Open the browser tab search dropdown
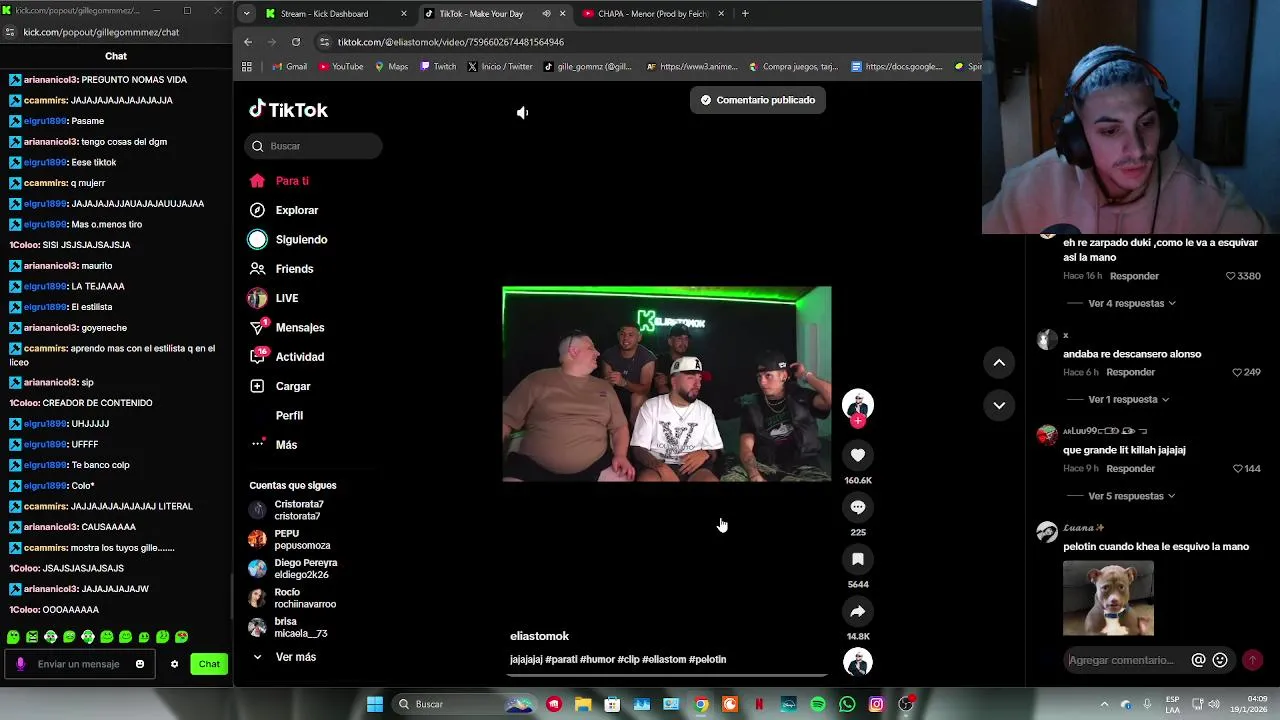The image size is (1280, 720). (x=246, y=14)
